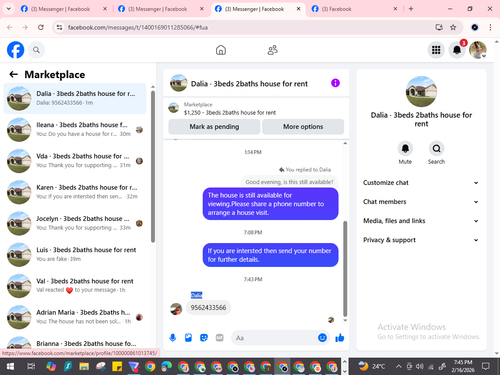Viewport: 500px width, 375px height.
Task: Switch to the fourth Facebook browser tab
Action: point(354,9)
